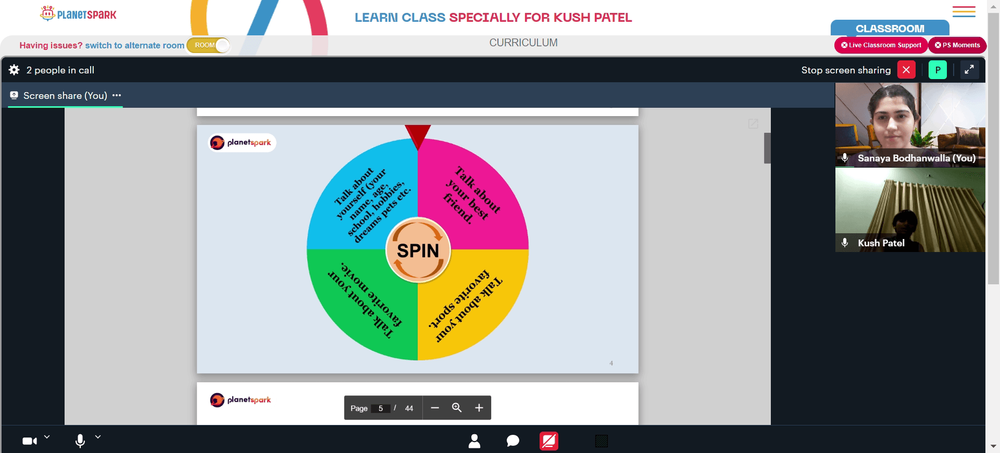The height and width of the screenshot is (453, 1000).
Task: Click the pop-out icon on the shared document
Action: (x=753, y=124)
